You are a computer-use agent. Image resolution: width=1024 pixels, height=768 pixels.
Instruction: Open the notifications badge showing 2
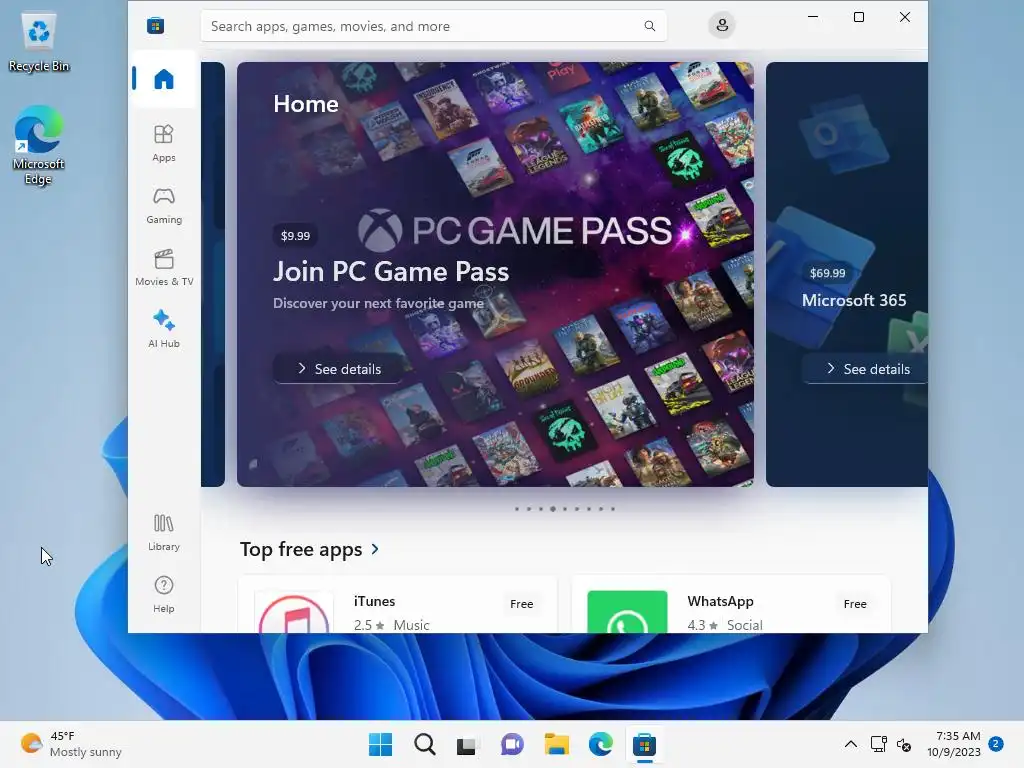point(996,743)
